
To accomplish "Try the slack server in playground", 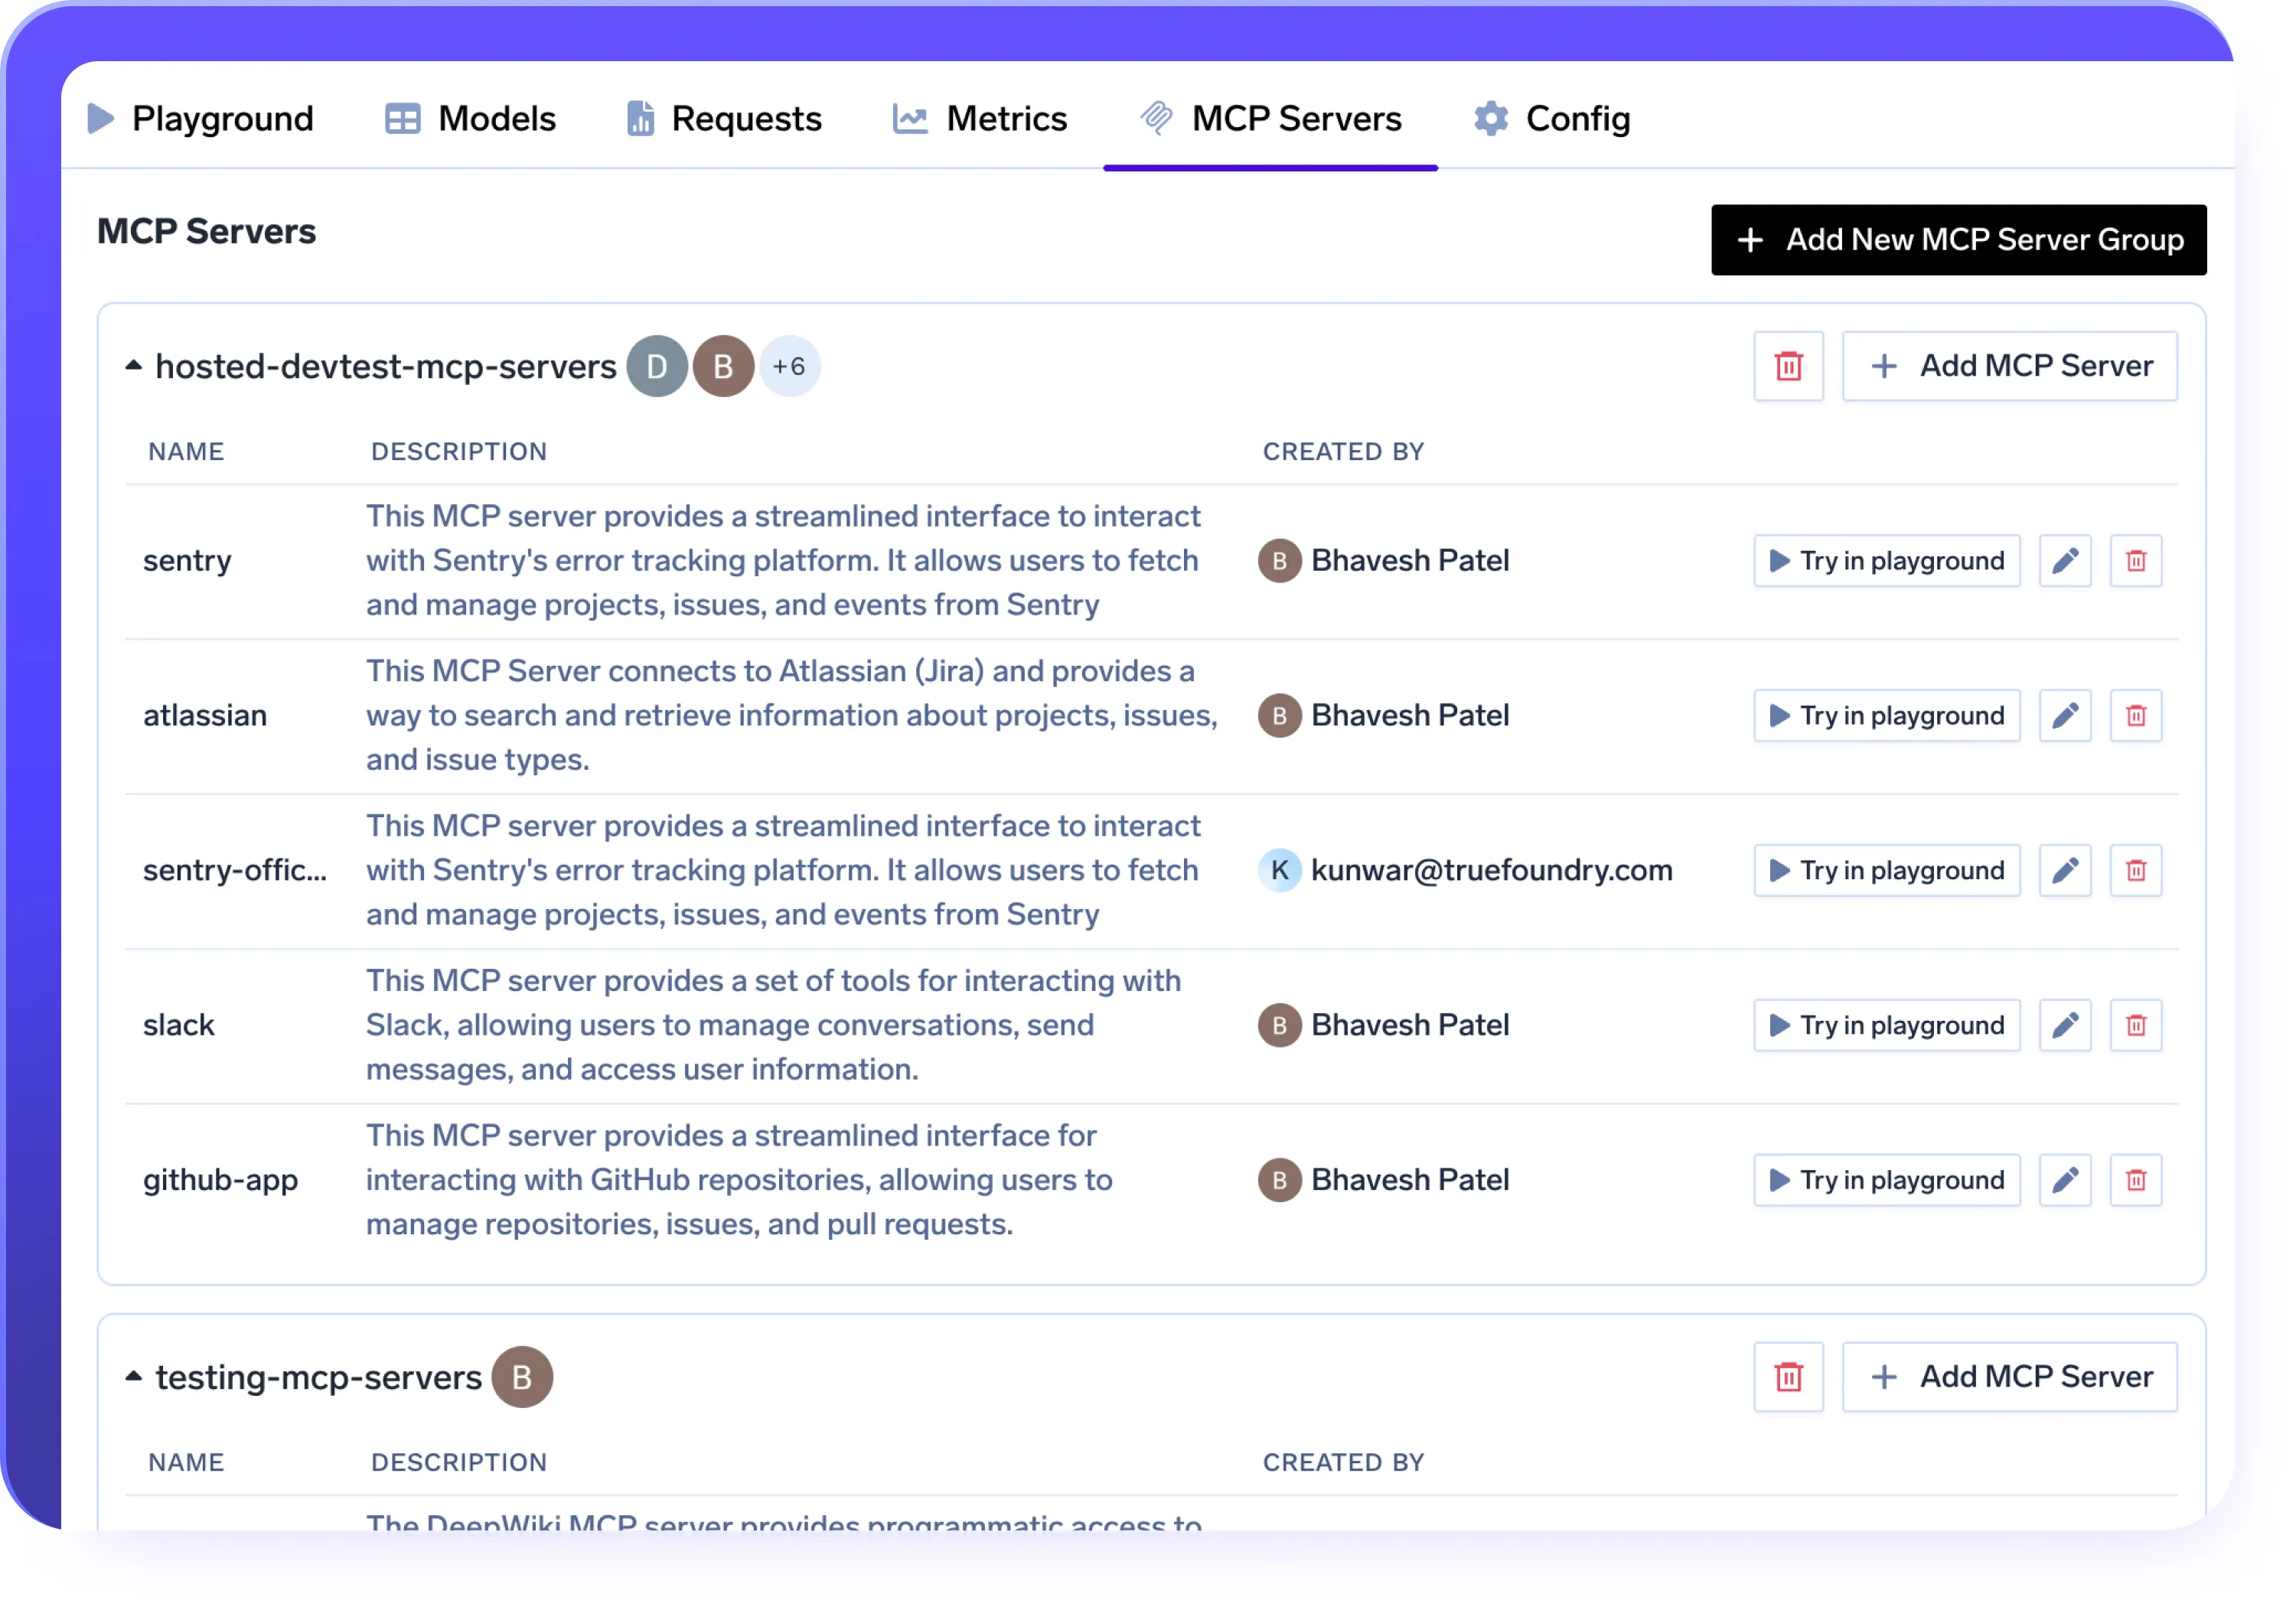I will pyautogui.click(x=1886, y=1025).
